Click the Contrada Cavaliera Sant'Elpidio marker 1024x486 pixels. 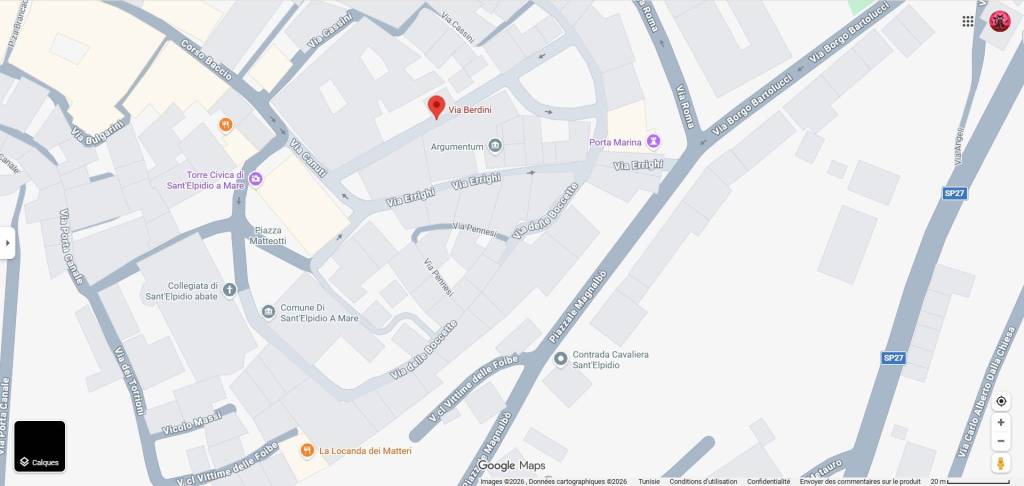coord(560,359)
